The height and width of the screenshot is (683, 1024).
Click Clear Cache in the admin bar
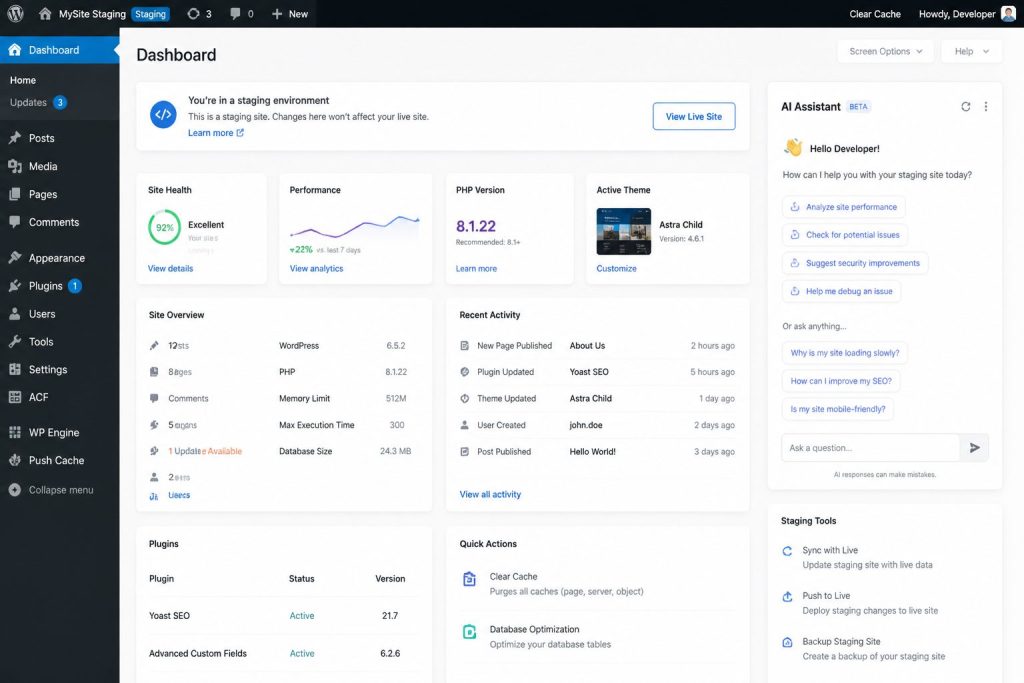coord(874,14)
